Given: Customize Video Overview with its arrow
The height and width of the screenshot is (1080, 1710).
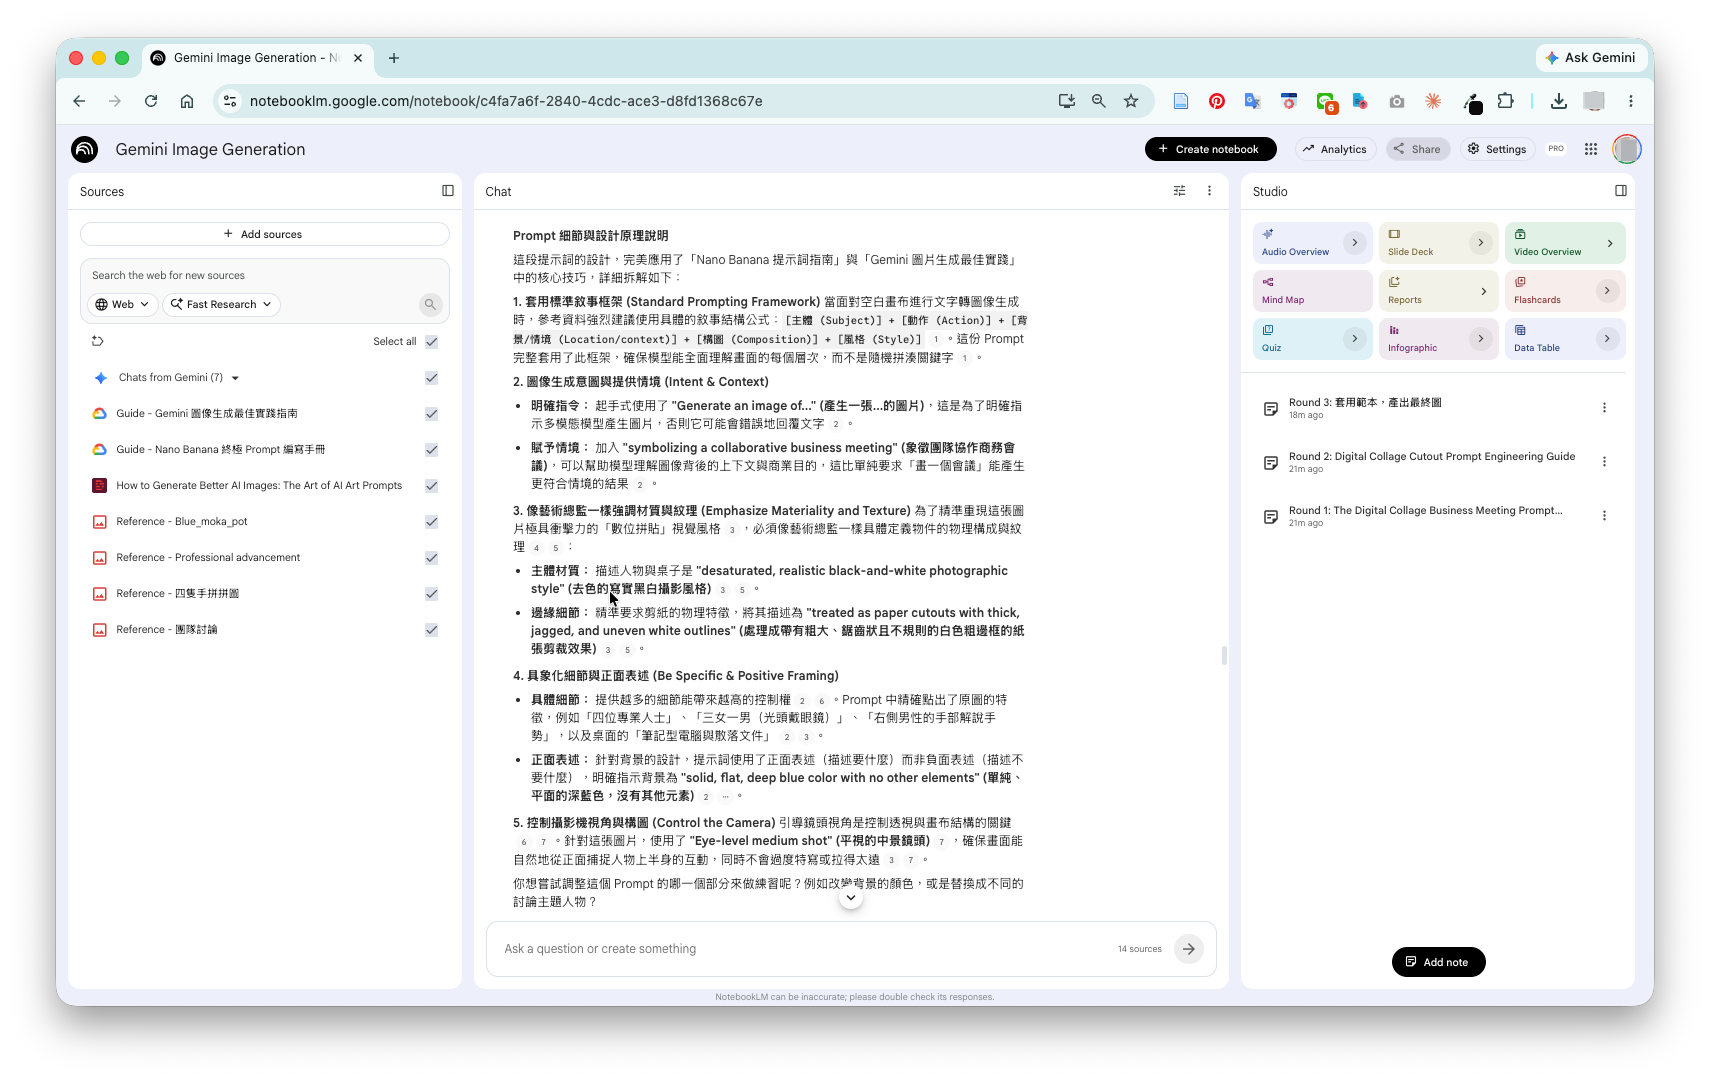Looking at the screenshot, I should (x=1609, y=243).
